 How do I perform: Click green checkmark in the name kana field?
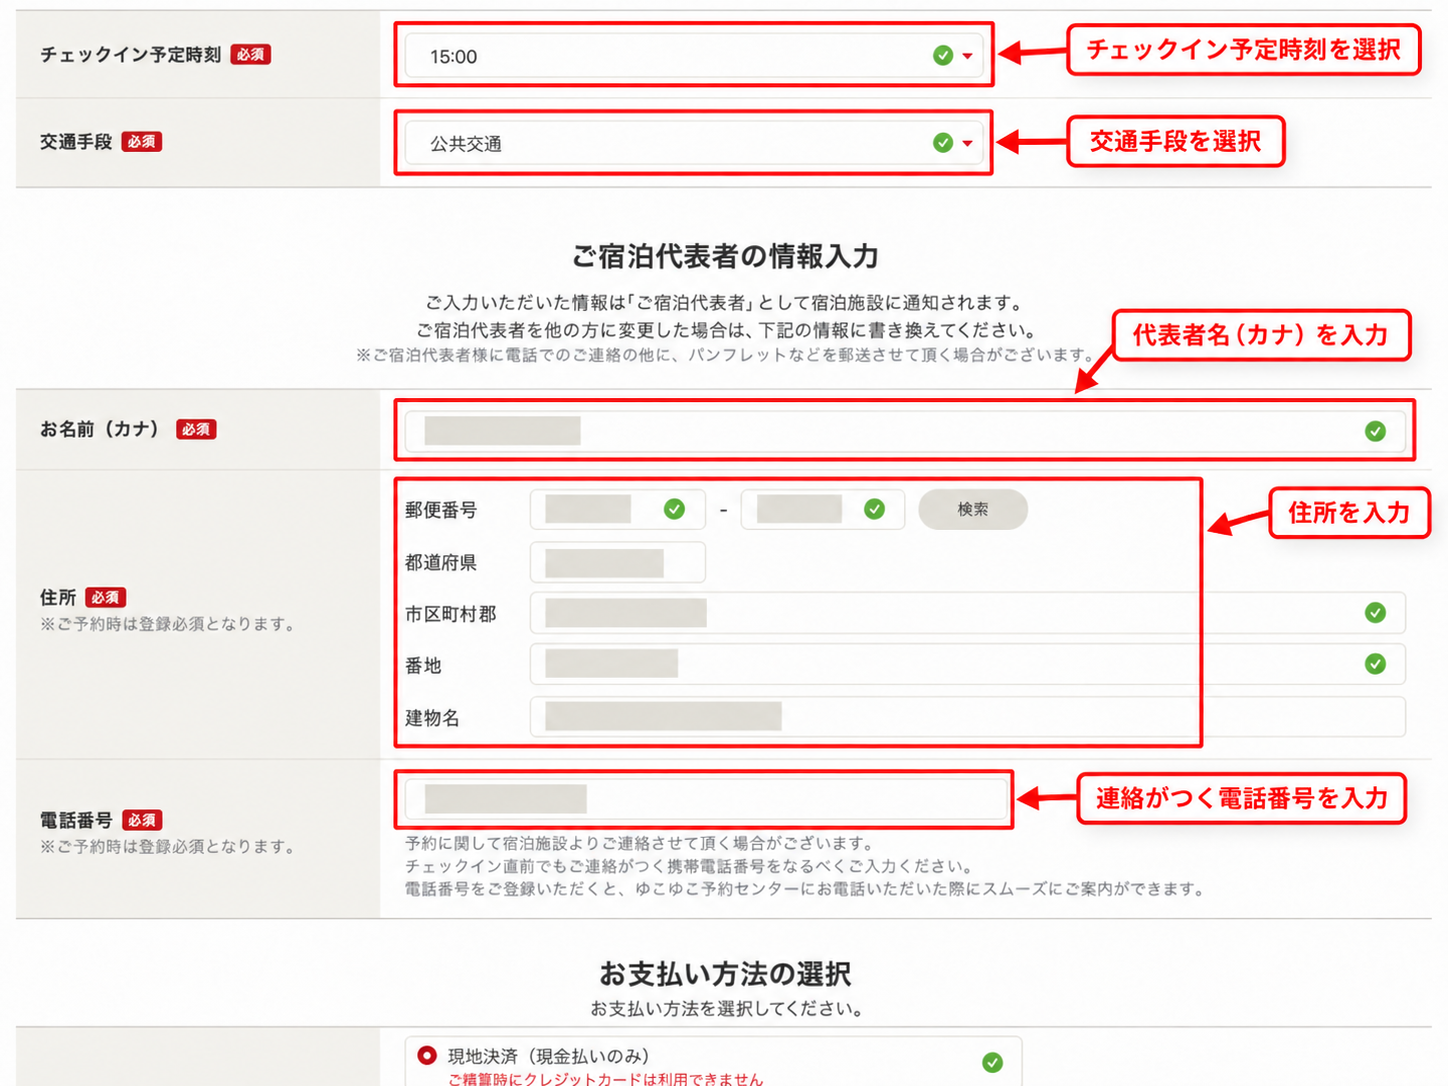pyautogui.click(x=1375, y=431)
